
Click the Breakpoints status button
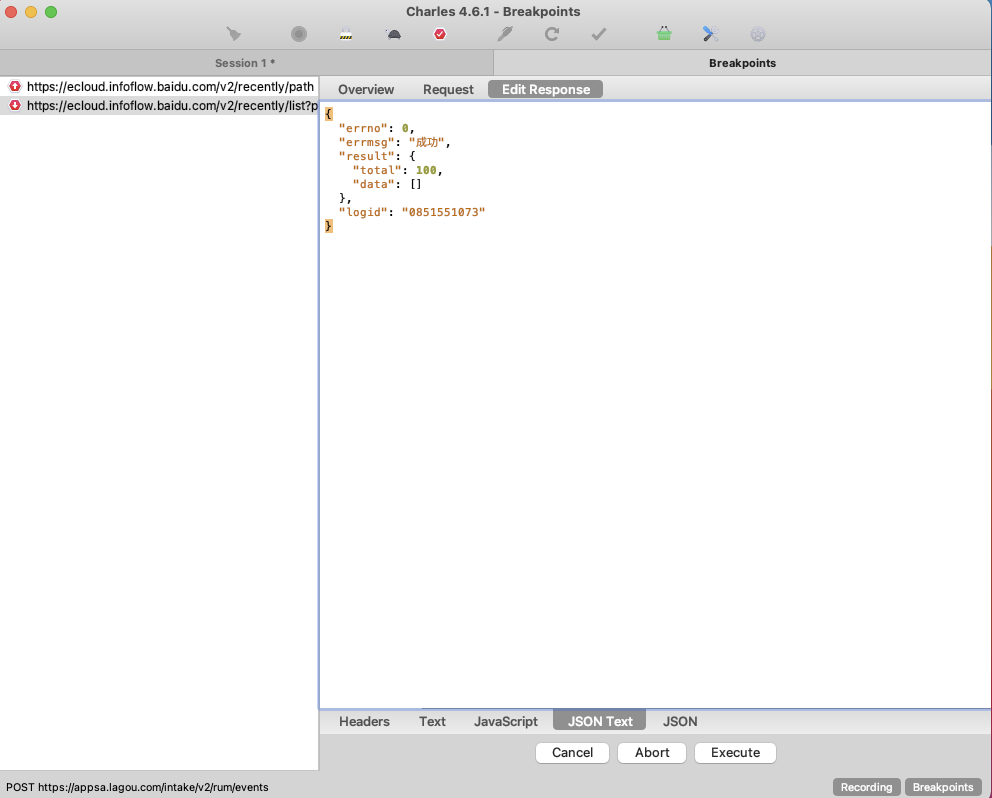coord(943,787)
